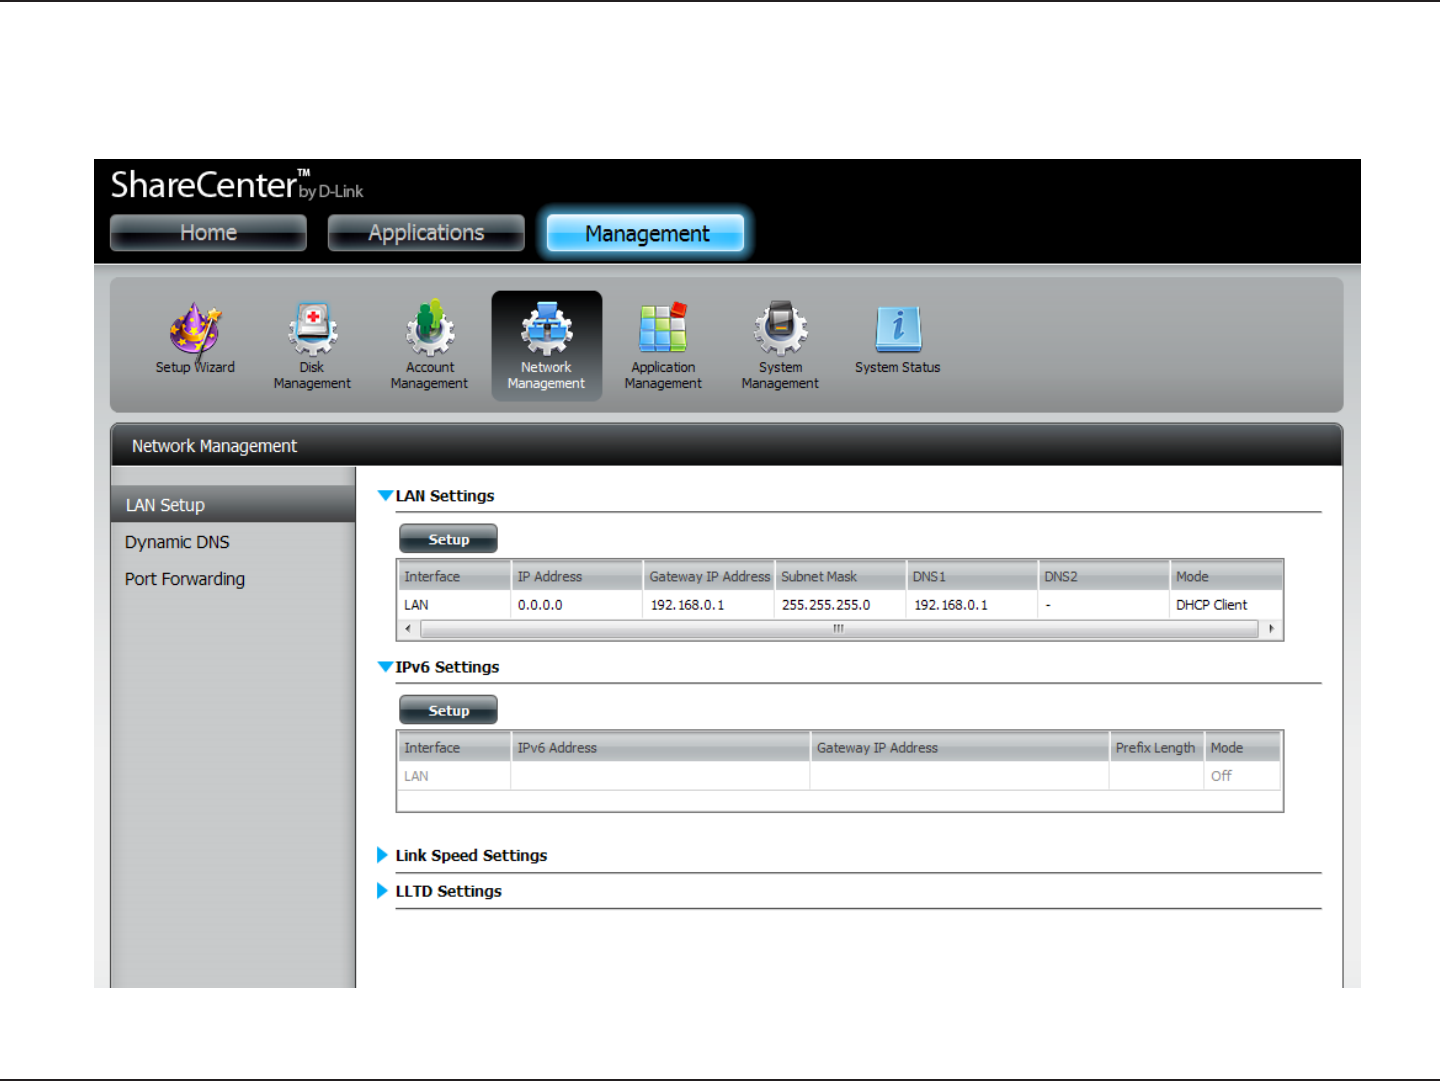Click the Network Management panel title
1440x1081 pixels.
coord(214,446)
